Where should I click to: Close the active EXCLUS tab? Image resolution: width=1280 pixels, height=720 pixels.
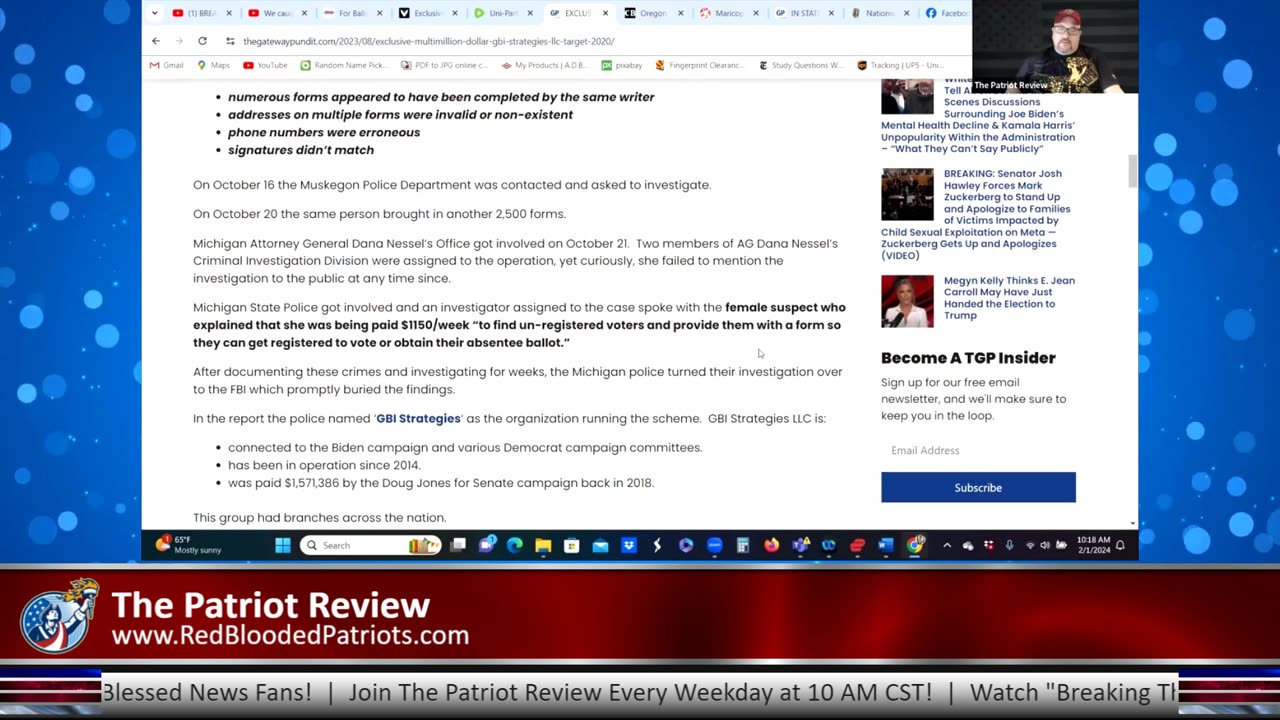[605, 13]
